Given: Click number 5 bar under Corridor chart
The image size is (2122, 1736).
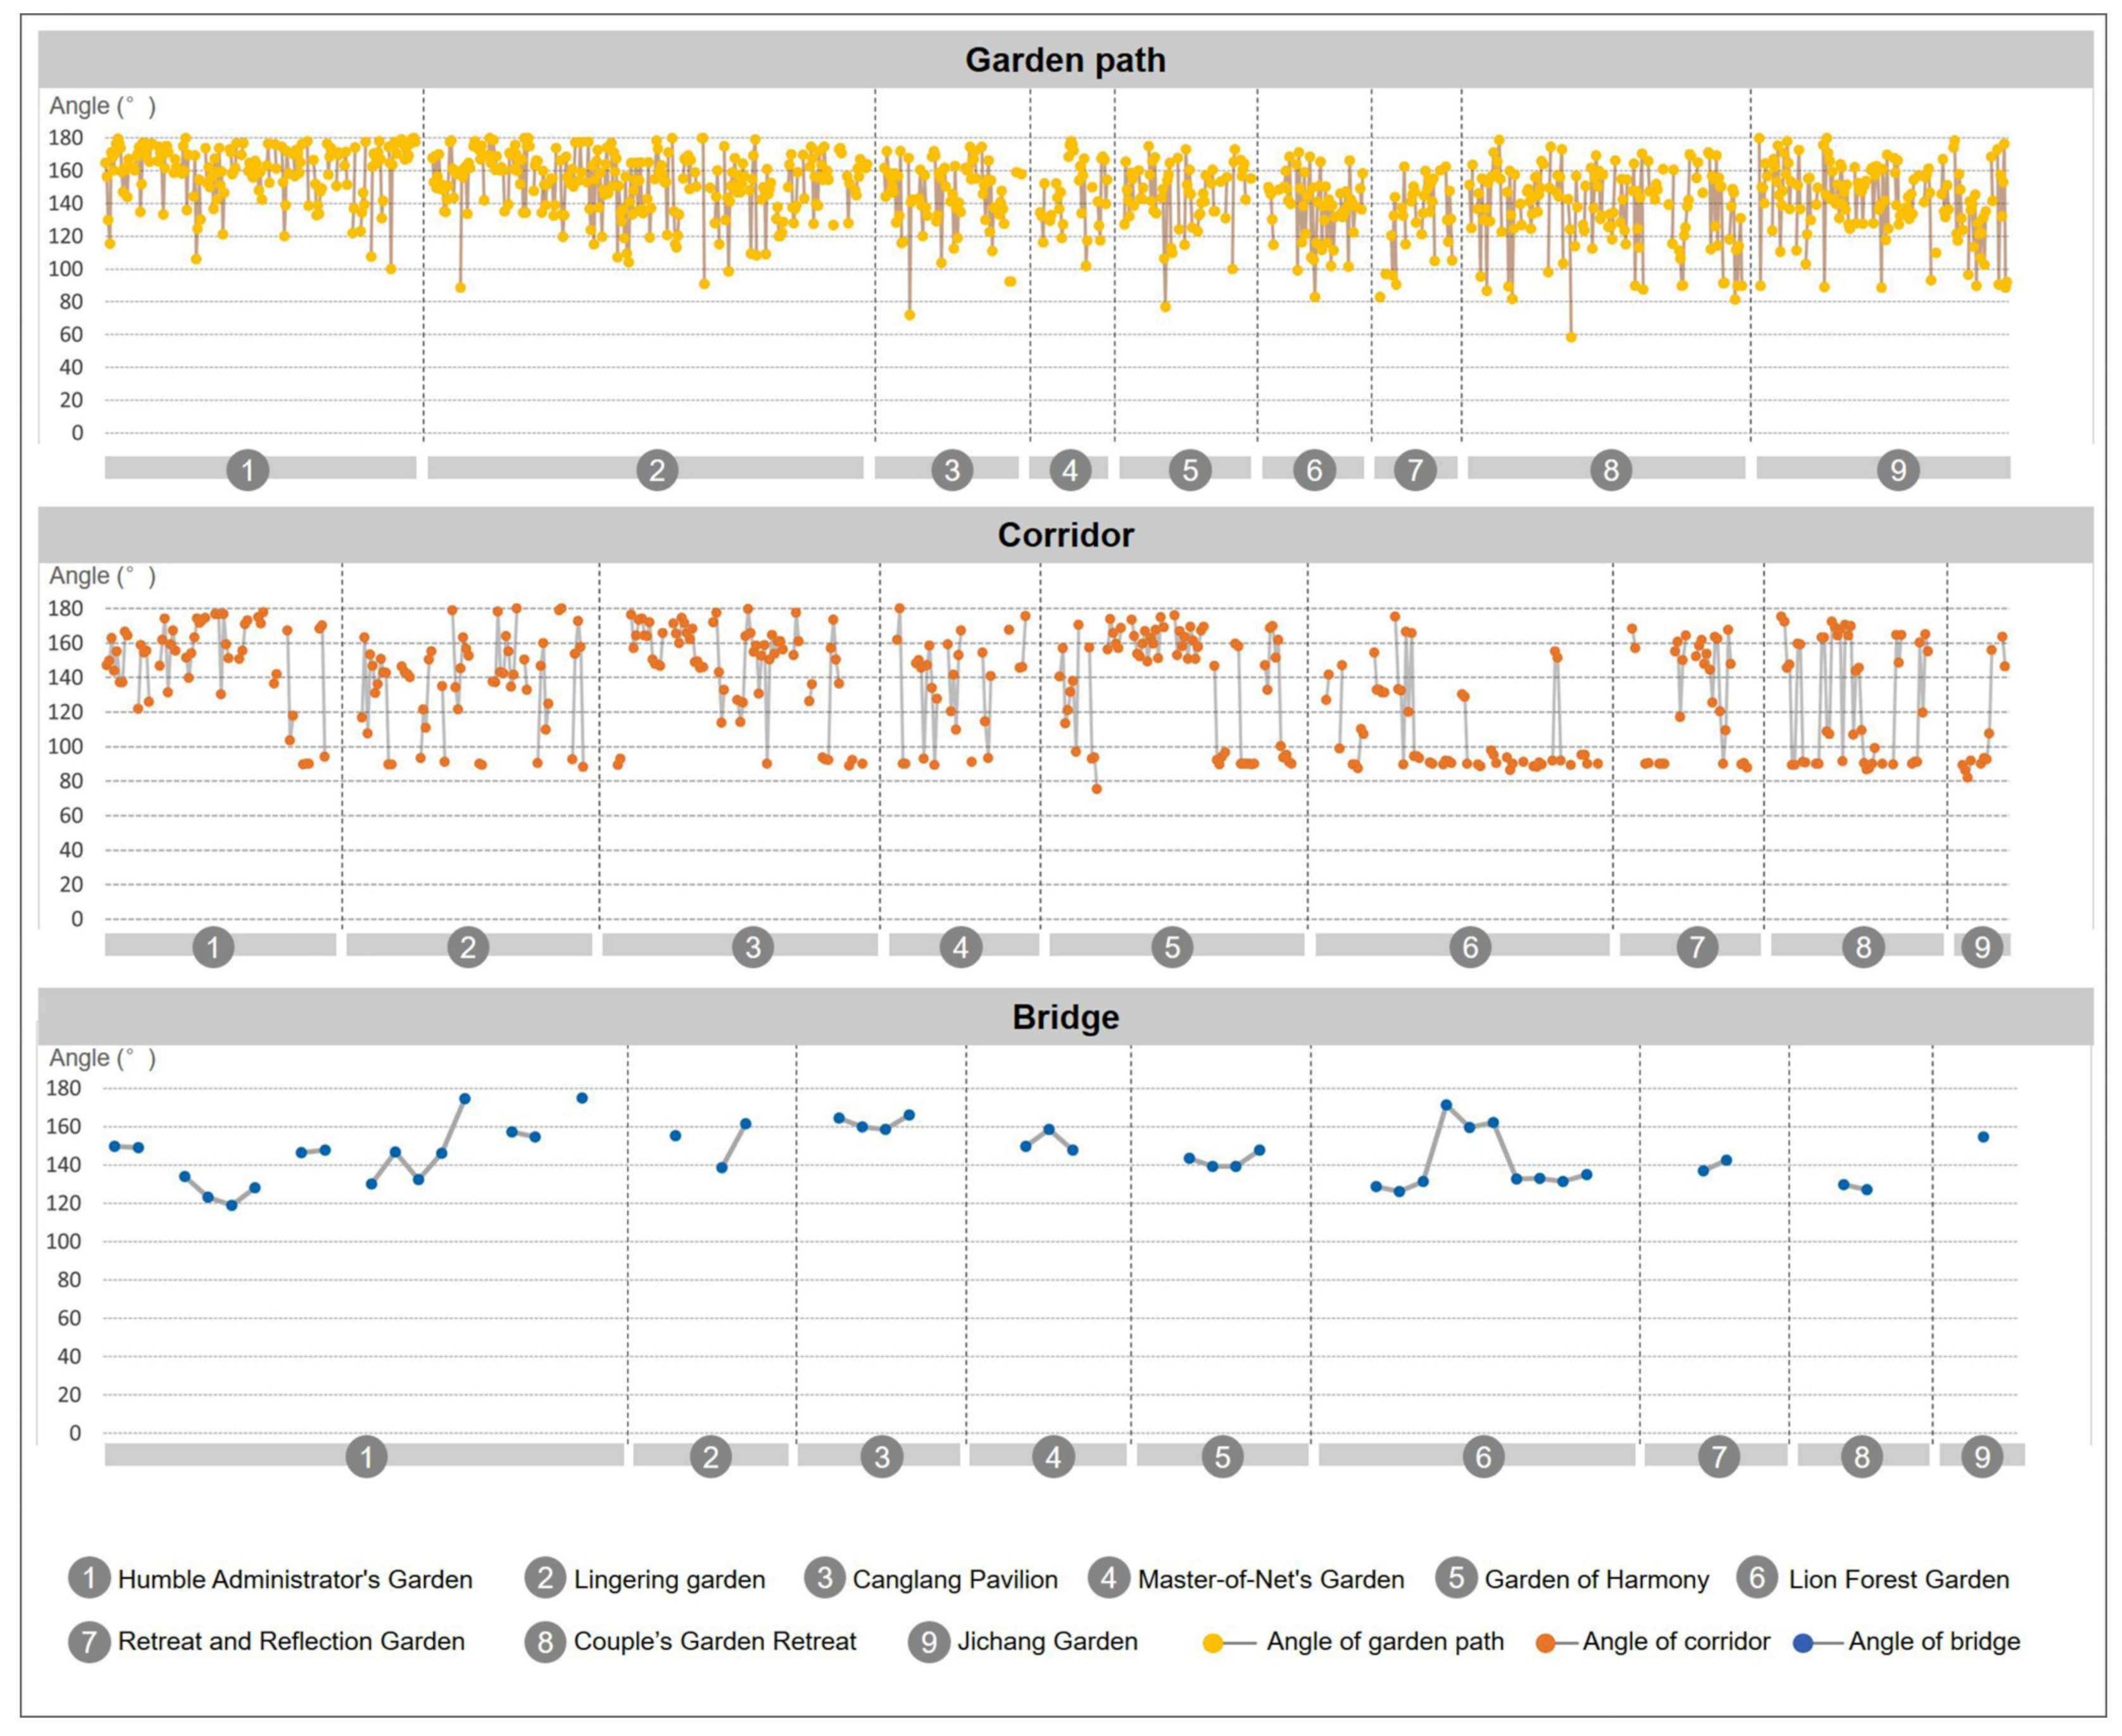Looking at the screenshot, I should 1172,946.
